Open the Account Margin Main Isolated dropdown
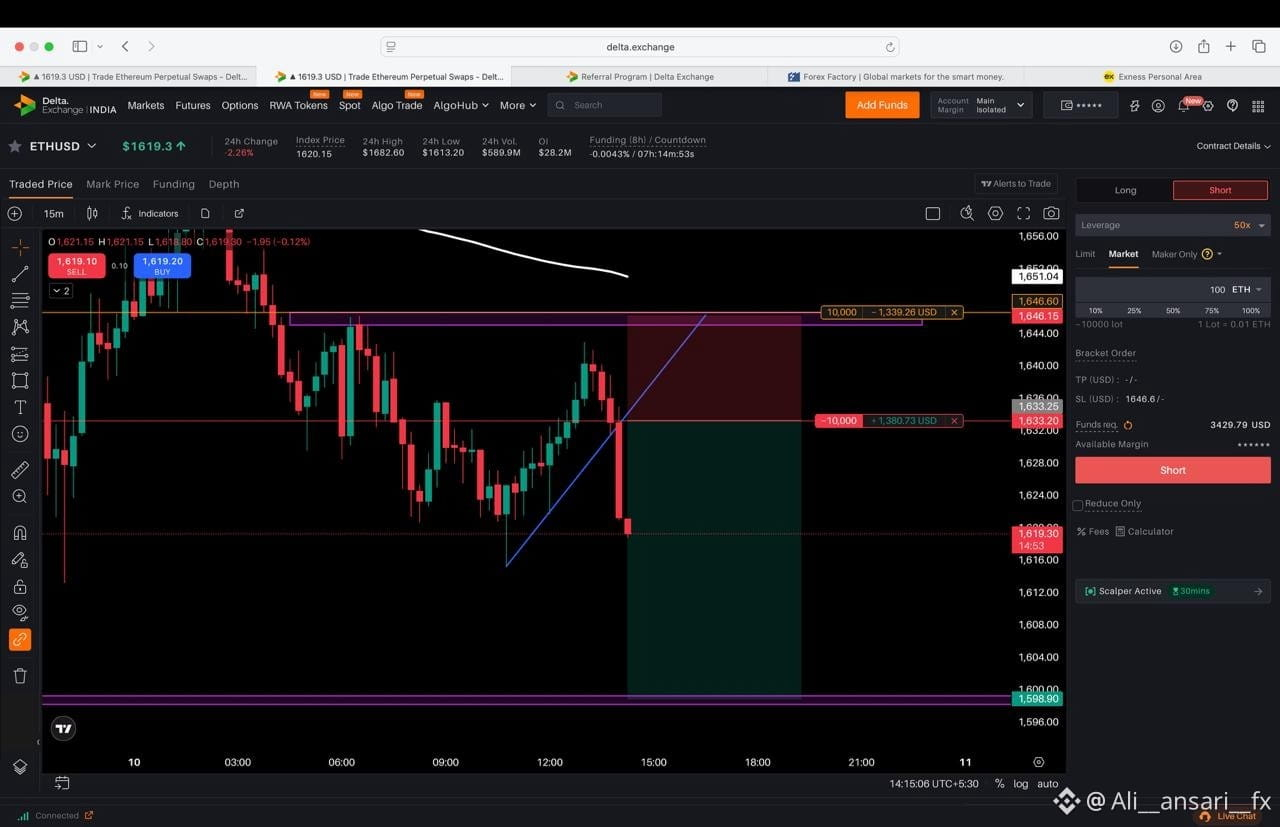Viewport: 1280px width, 827px height. (x=980, y=105)
